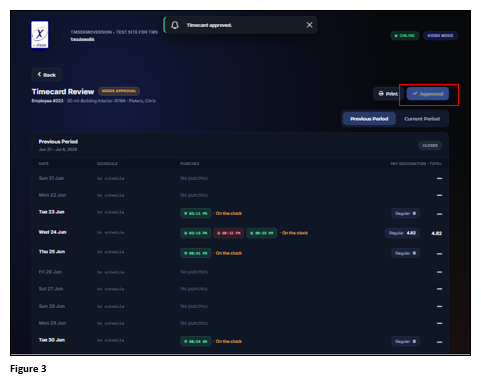This screenshot has width=481, height=388.
Task: Click the 'On the clock' label for Tue 23 Jun
Action: pos(229,213)
